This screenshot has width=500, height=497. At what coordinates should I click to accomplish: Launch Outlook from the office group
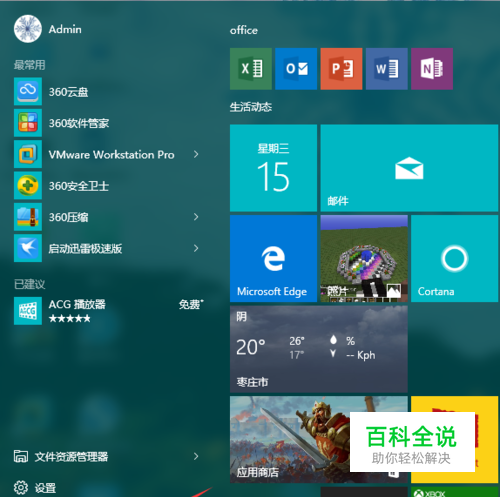tap(296, 69)
